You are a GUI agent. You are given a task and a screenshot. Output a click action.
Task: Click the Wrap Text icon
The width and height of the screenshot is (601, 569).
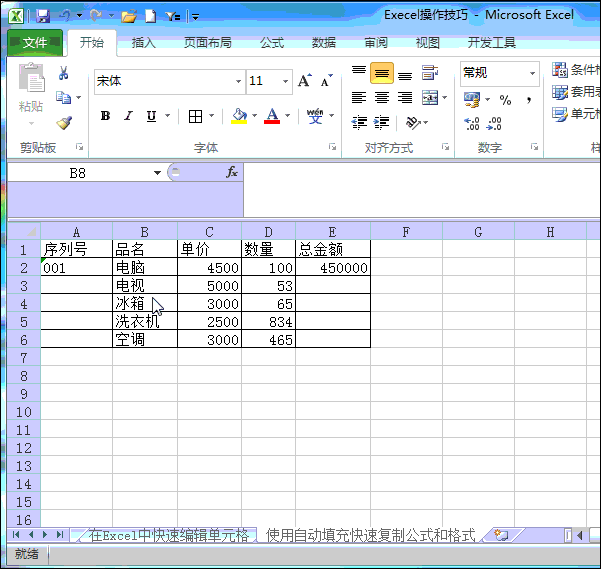[x=429, y=72]
